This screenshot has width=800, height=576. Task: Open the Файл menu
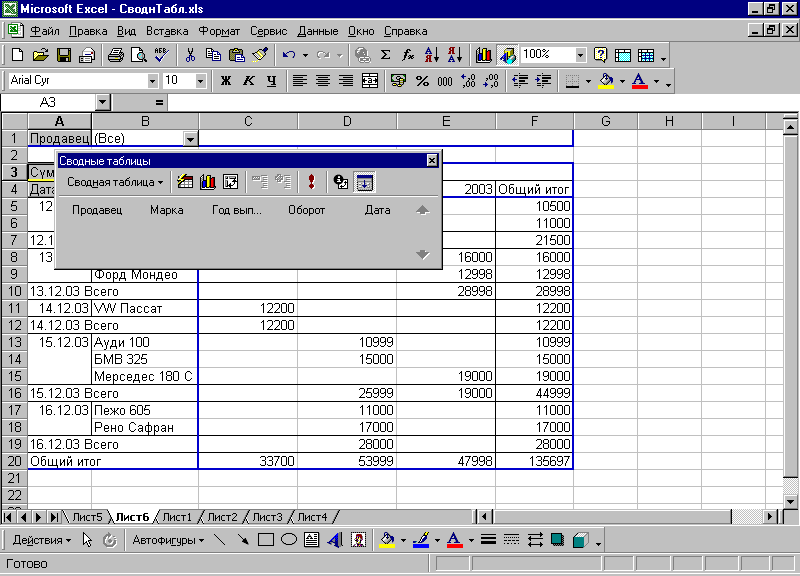[x=45, y=32]
